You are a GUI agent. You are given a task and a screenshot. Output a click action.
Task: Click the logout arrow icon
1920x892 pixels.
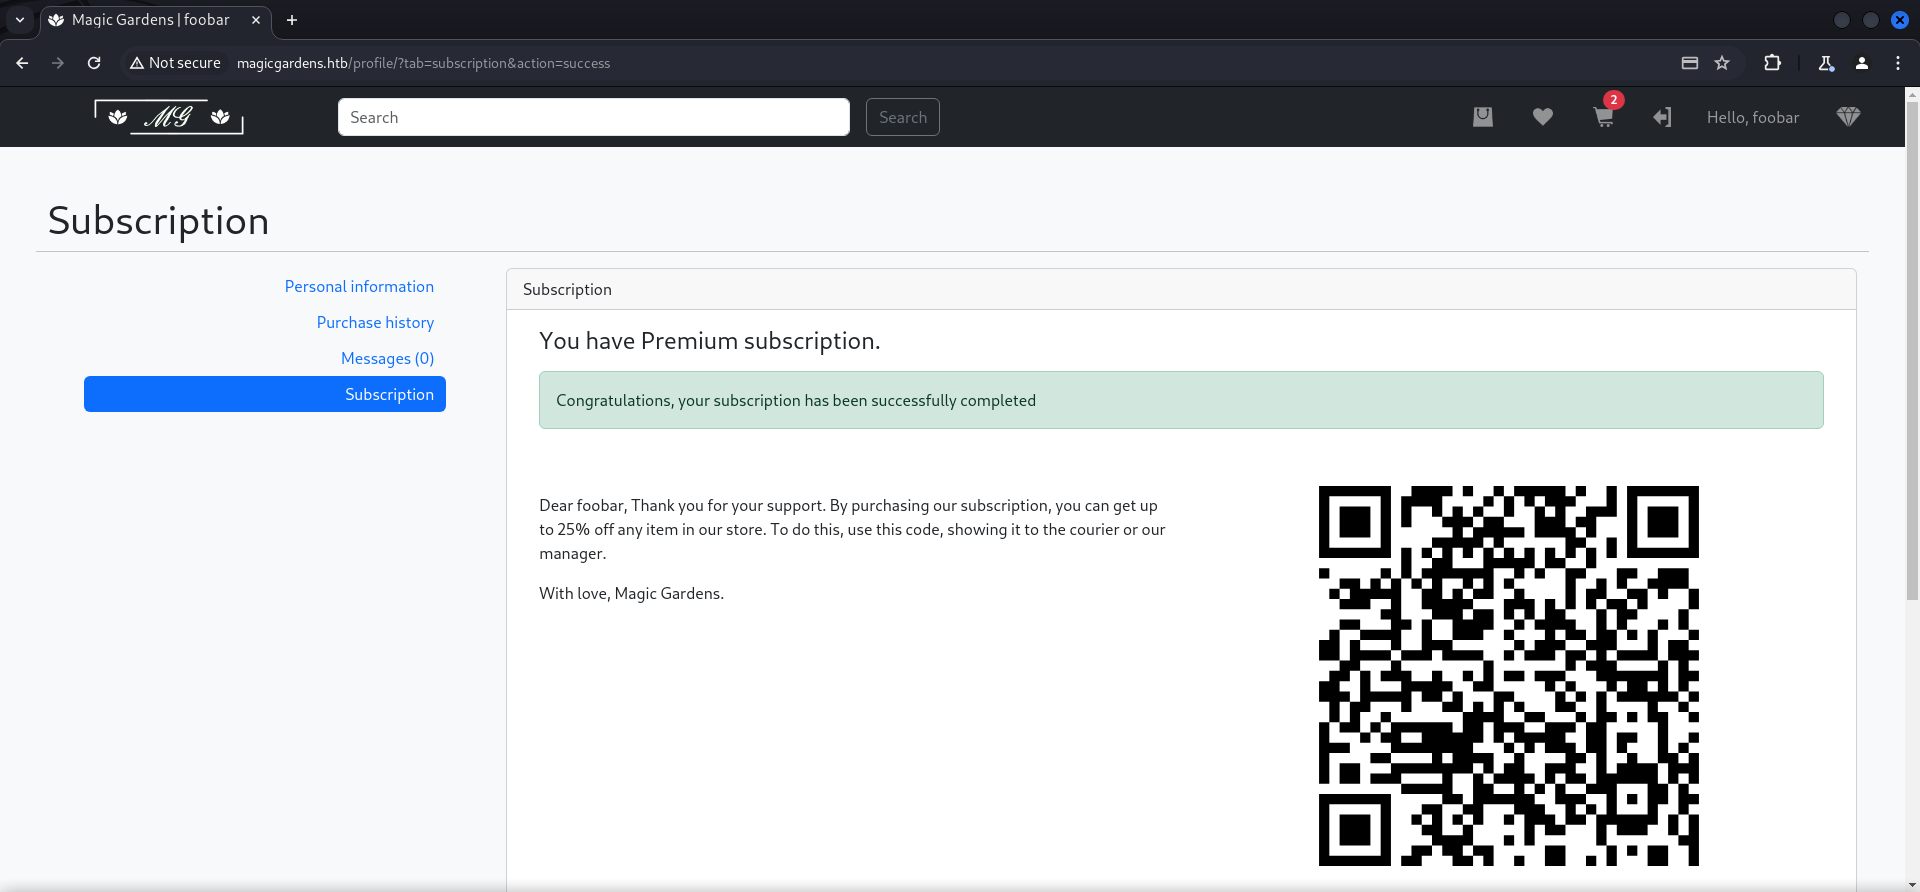click(x=1662, y=117)
